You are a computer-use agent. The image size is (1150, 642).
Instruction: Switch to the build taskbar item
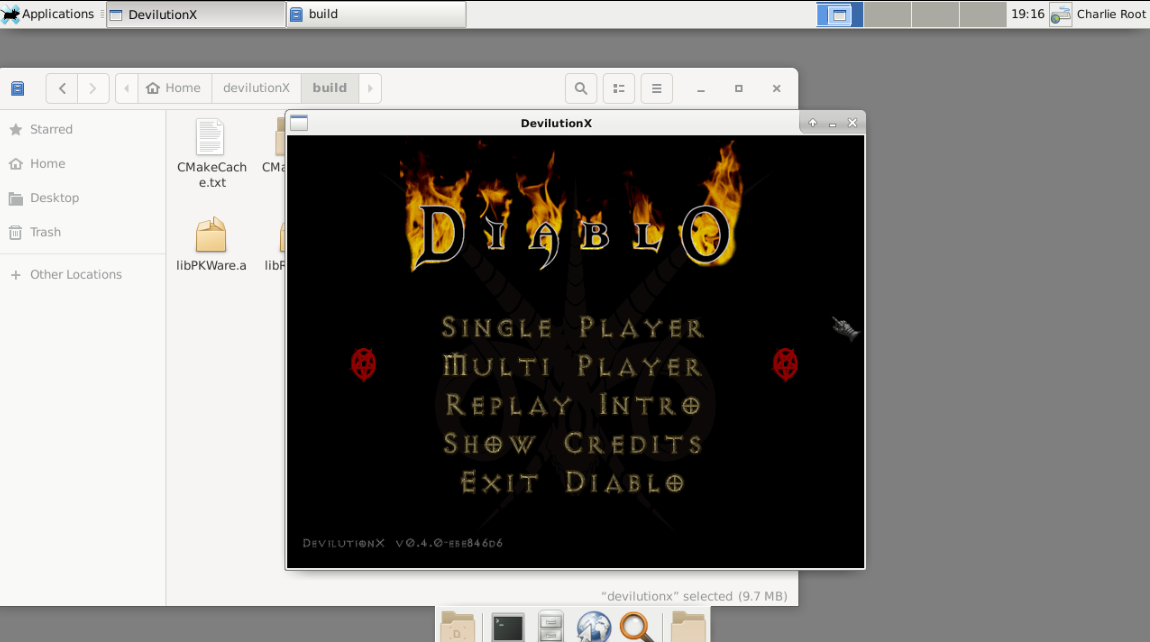tap(376, 14)
